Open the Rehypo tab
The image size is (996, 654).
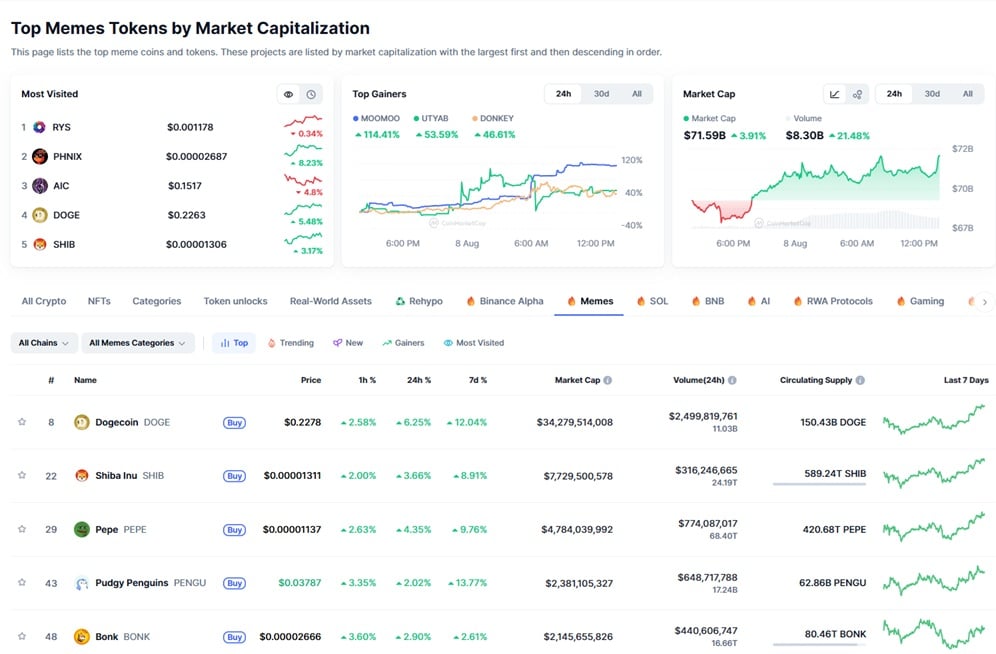click(419, 301)
